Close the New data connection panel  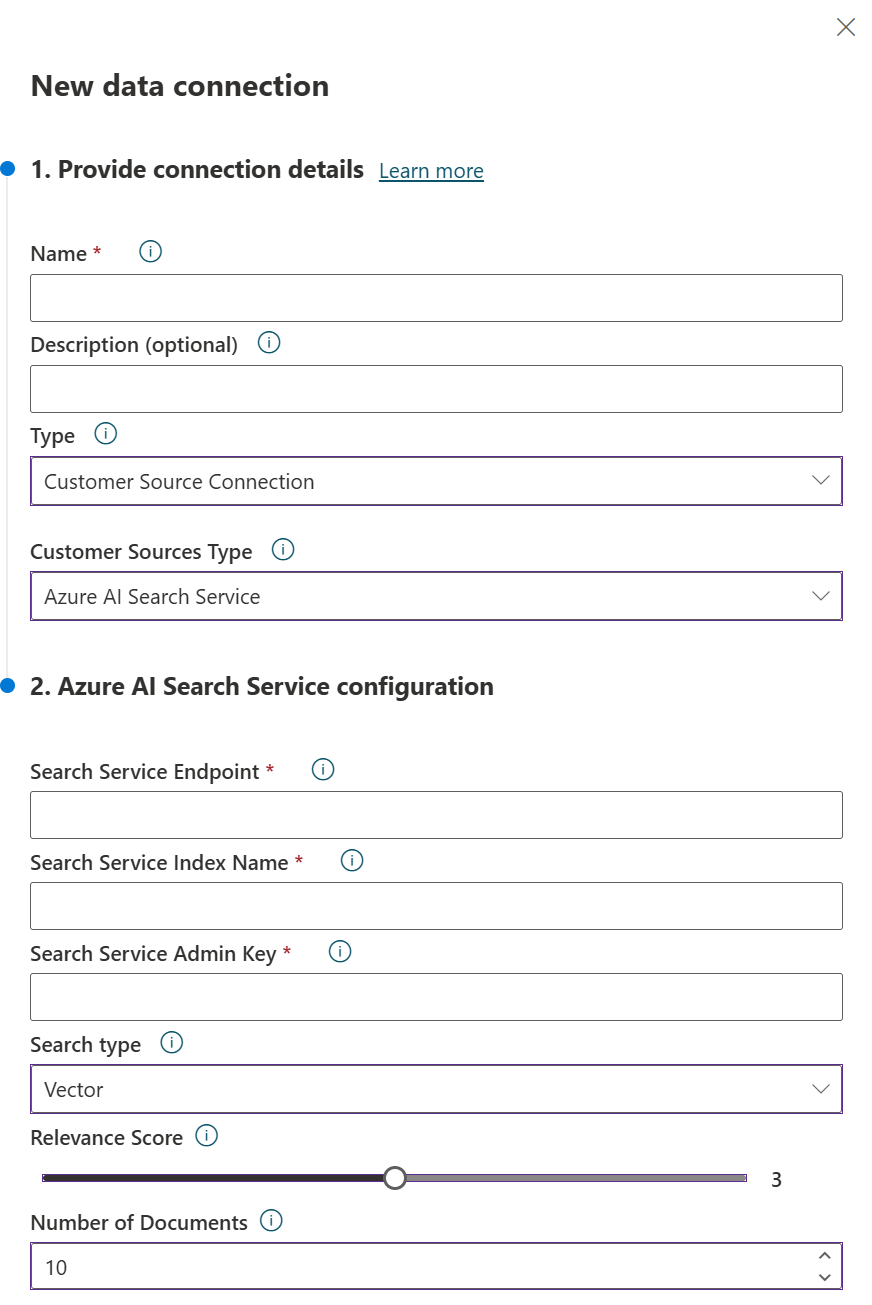click(x=845, y=27)
